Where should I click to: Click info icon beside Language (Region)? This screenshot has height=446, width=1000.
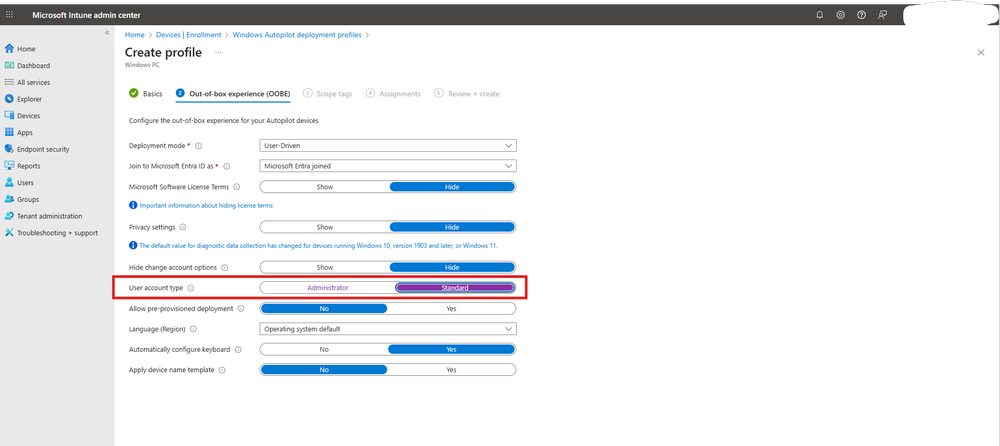193,329
